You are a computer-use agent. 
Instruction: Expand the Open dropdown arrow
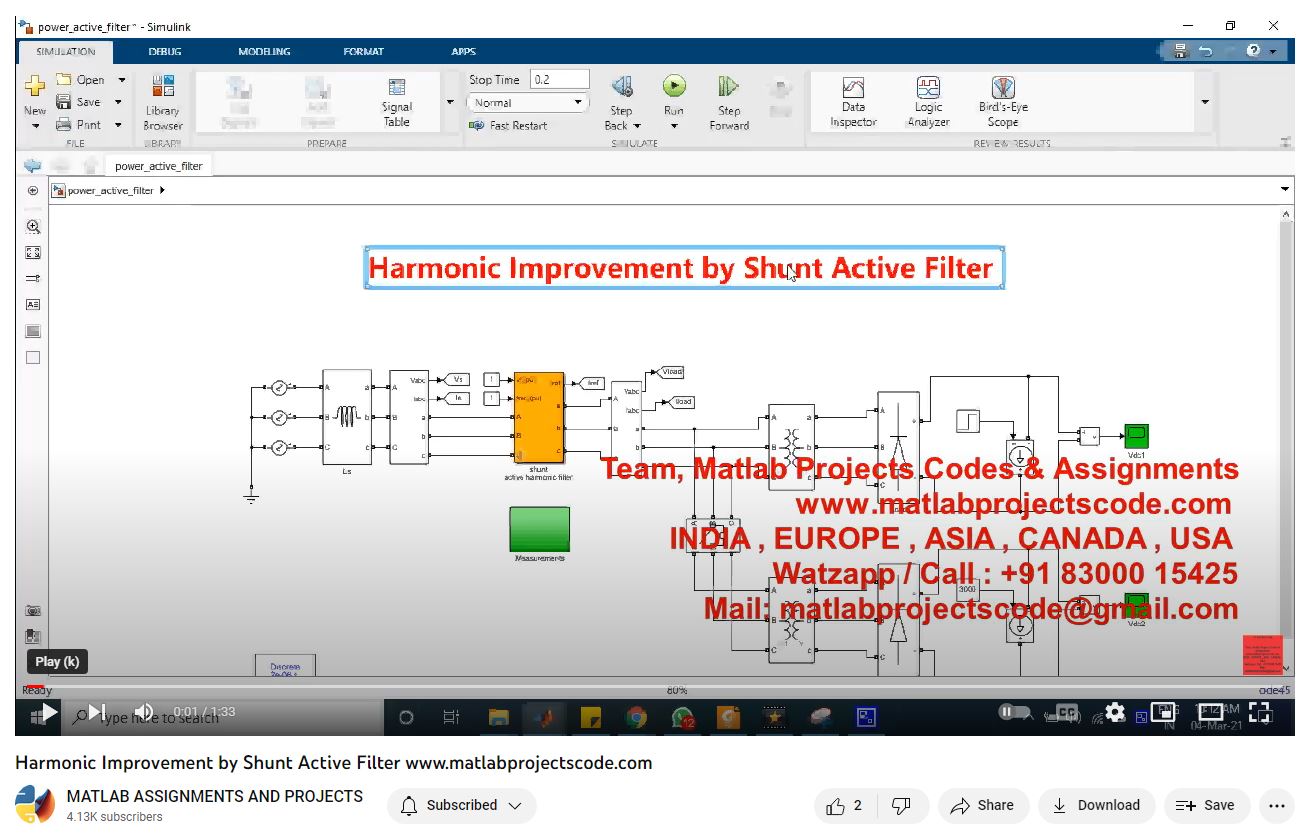[122, 80]
